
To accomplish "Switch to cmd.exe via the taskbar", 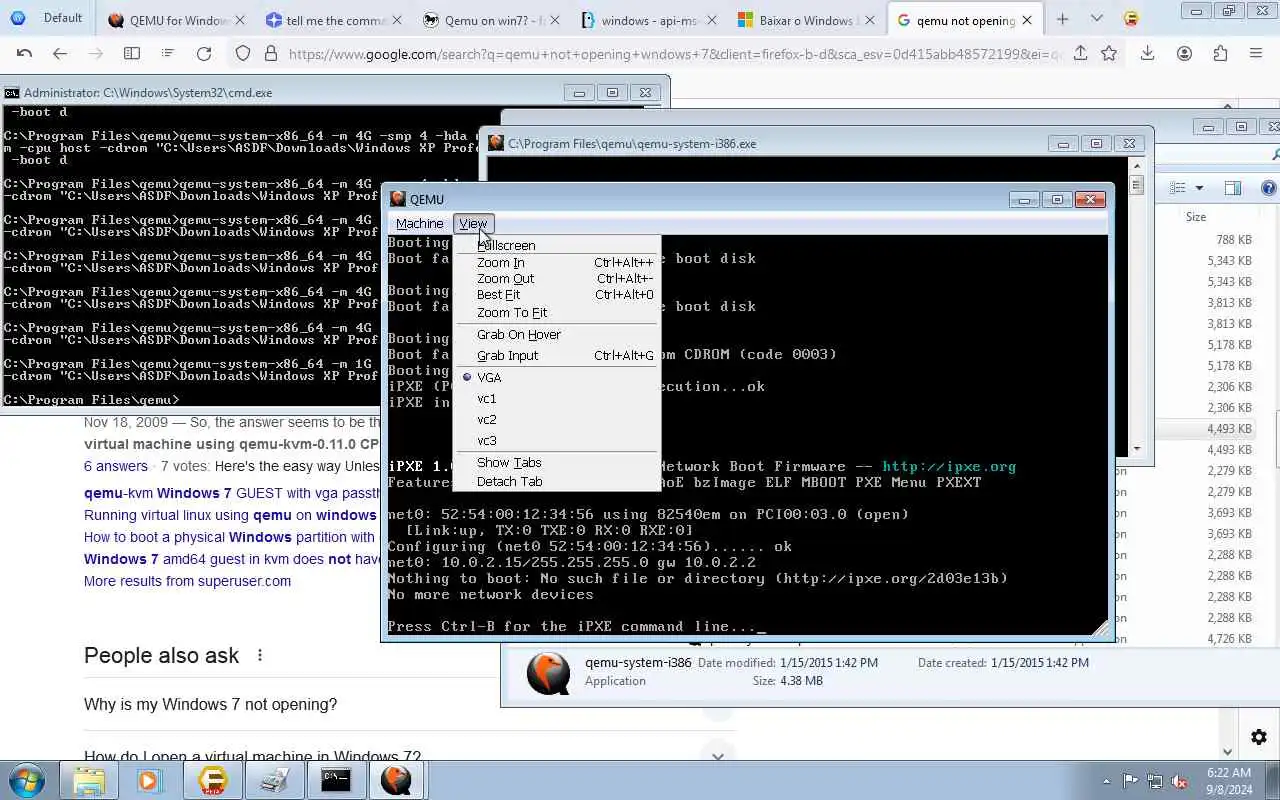I will [336, 780].
